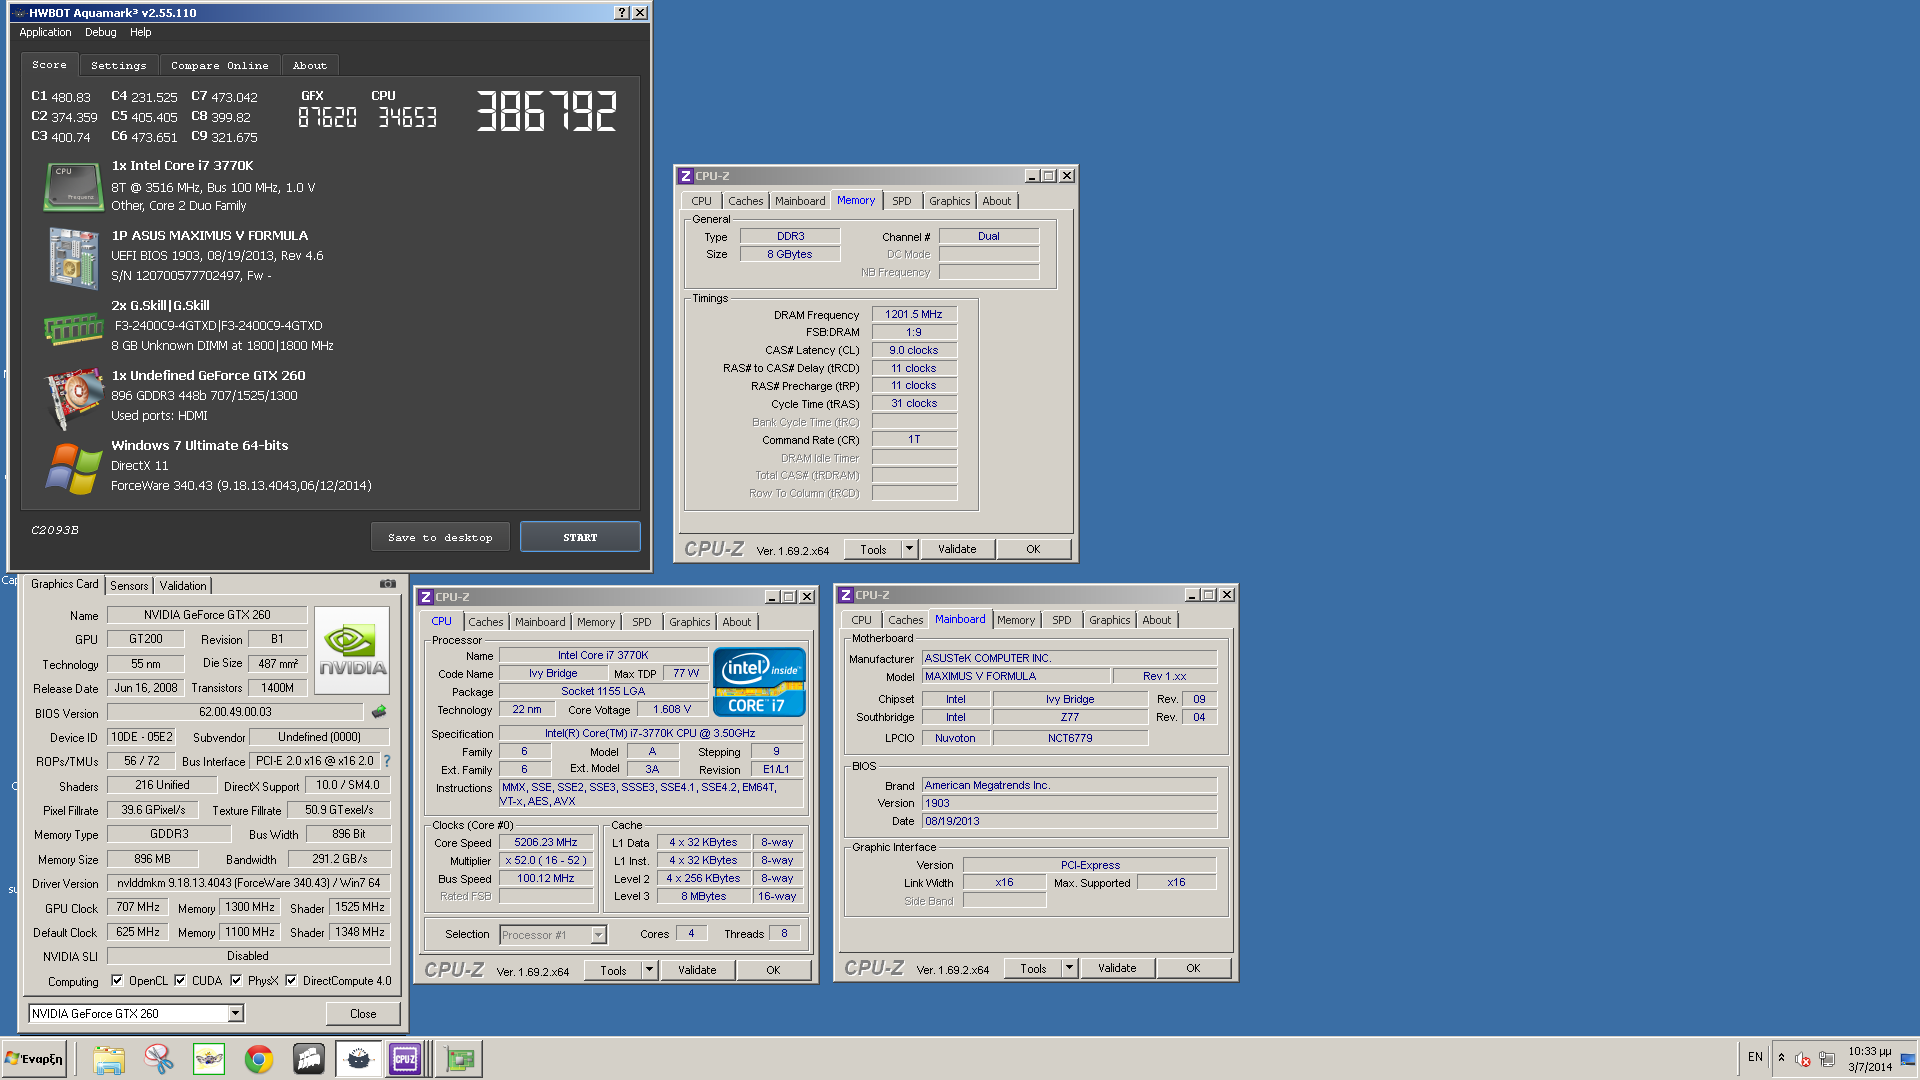Open Tools dropdown arrow in CPU-Z Mainboard window
Screen dimensions: 1920x1080
[1069, 968]
